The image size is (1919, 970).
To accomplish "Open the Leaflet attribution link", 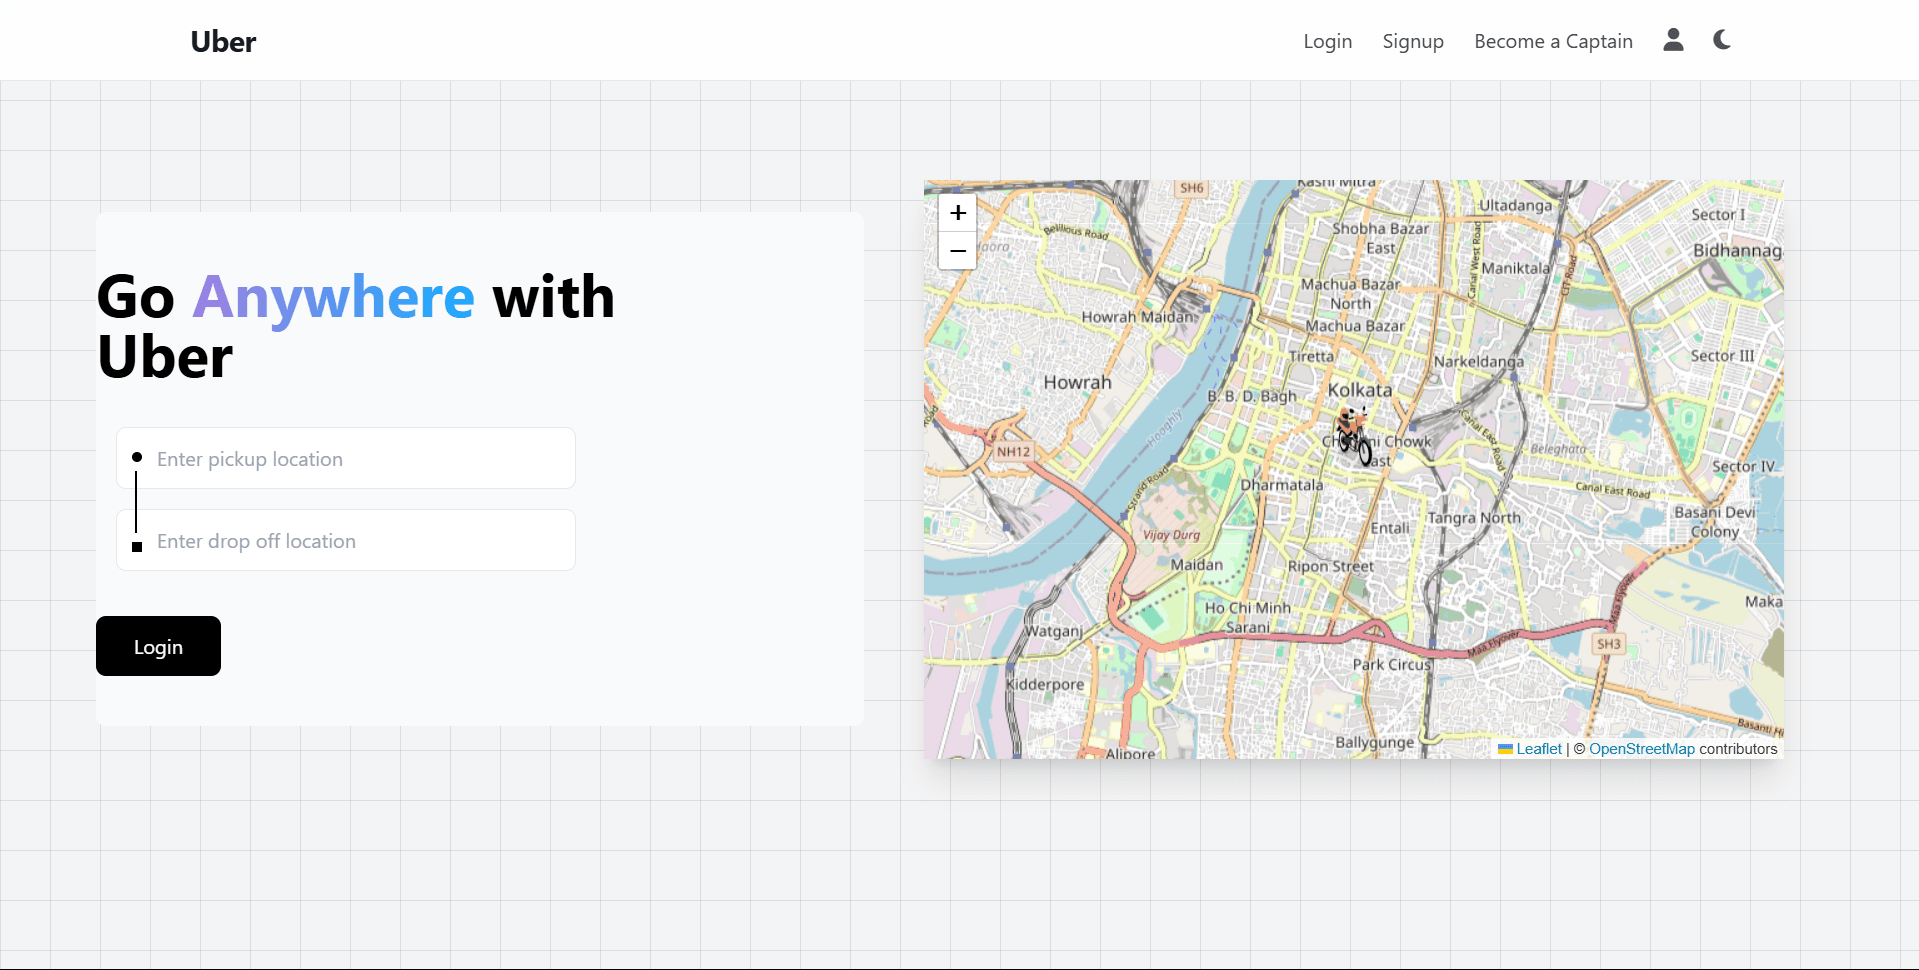I will click(x=1538, y=749).
